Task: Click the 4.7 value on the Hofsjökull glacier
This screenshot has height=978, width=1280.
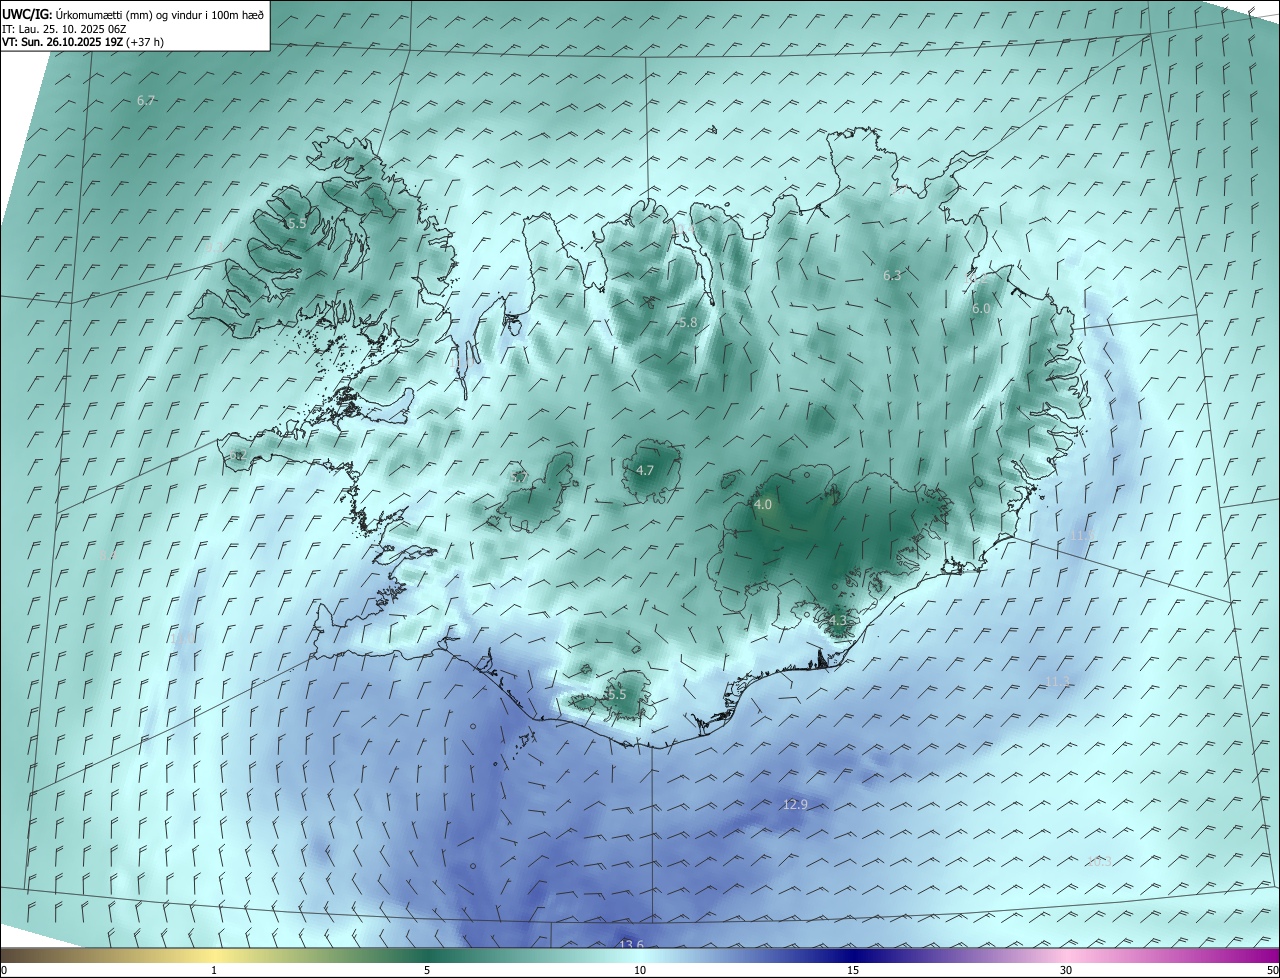Action: (645, 470)
